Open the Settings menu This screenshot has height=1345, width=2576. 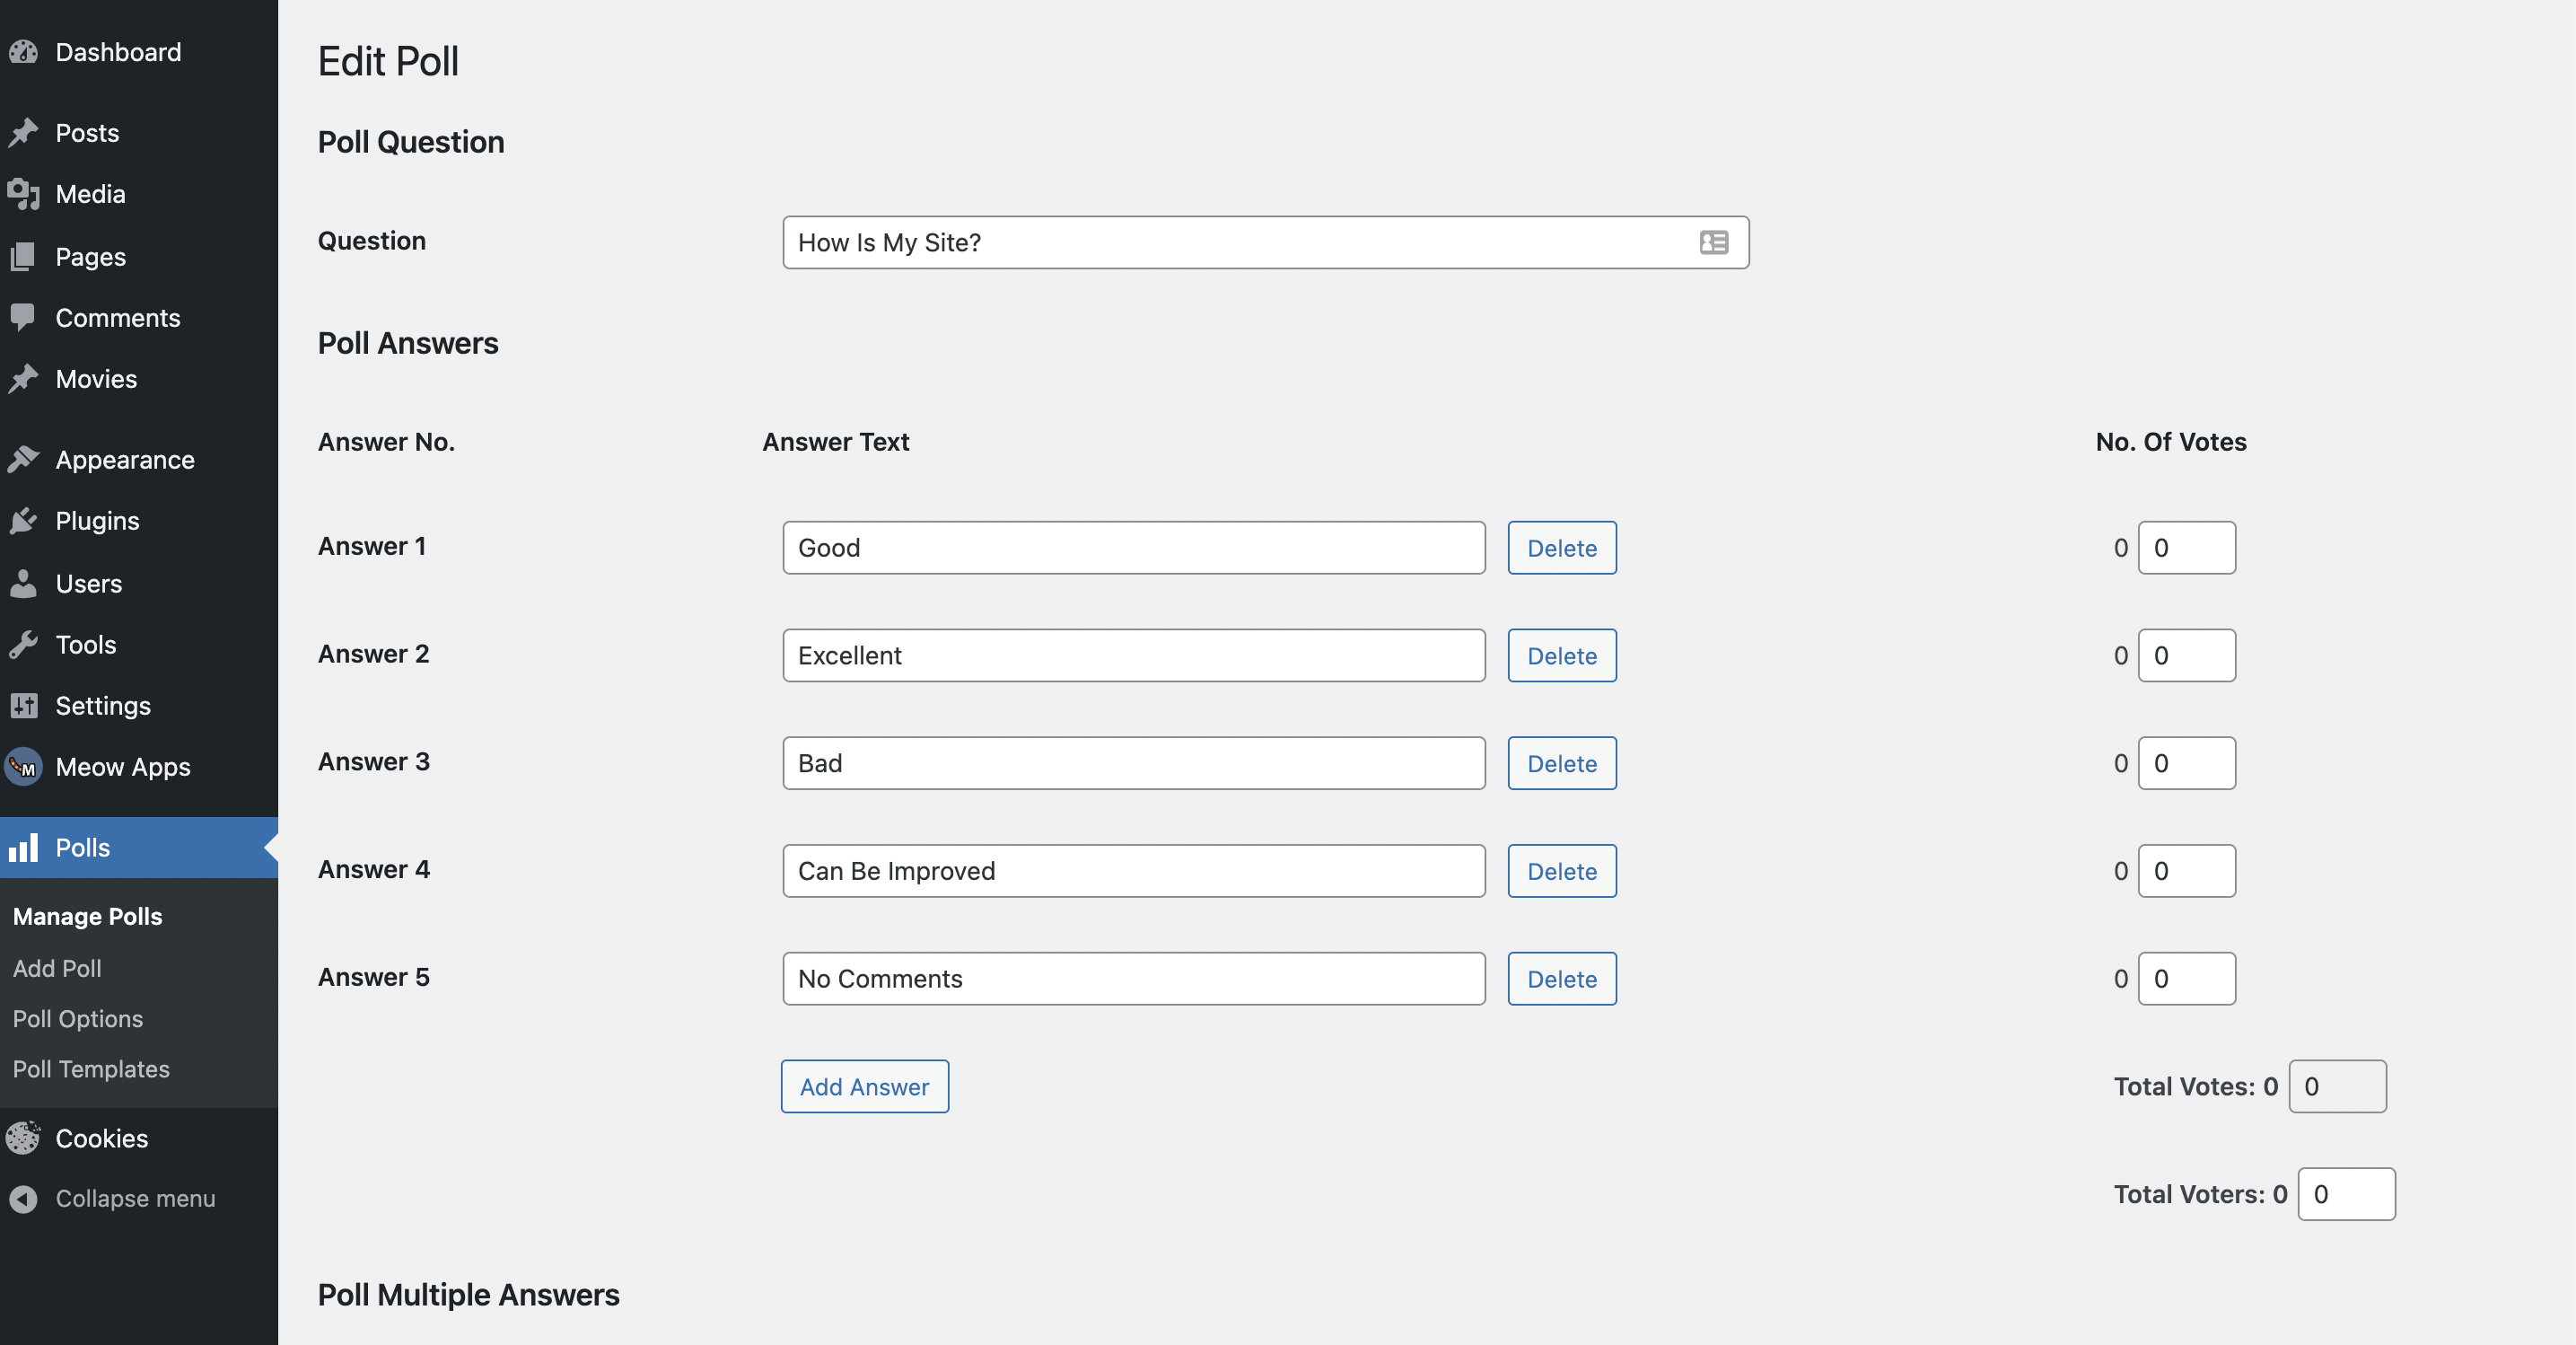pos(103,706)
